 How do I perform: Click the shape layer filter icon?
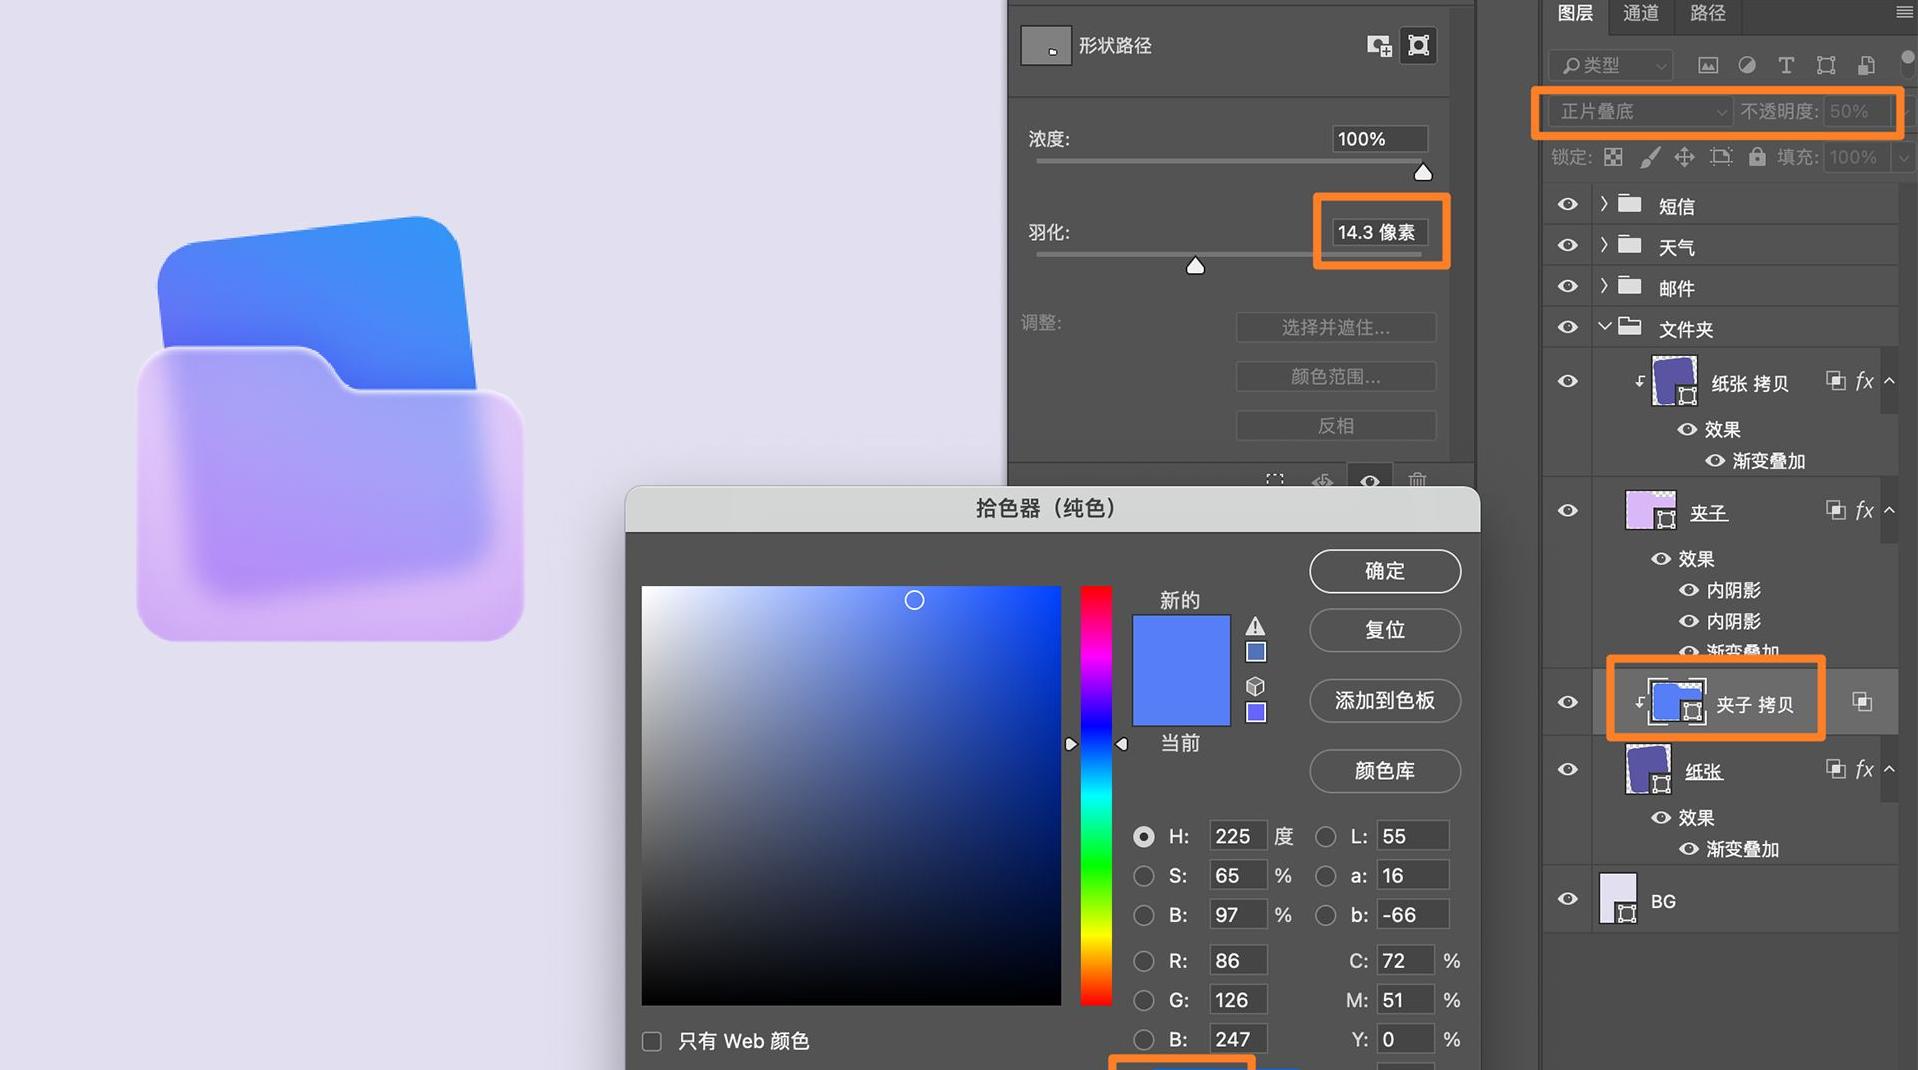(1827, 65)
